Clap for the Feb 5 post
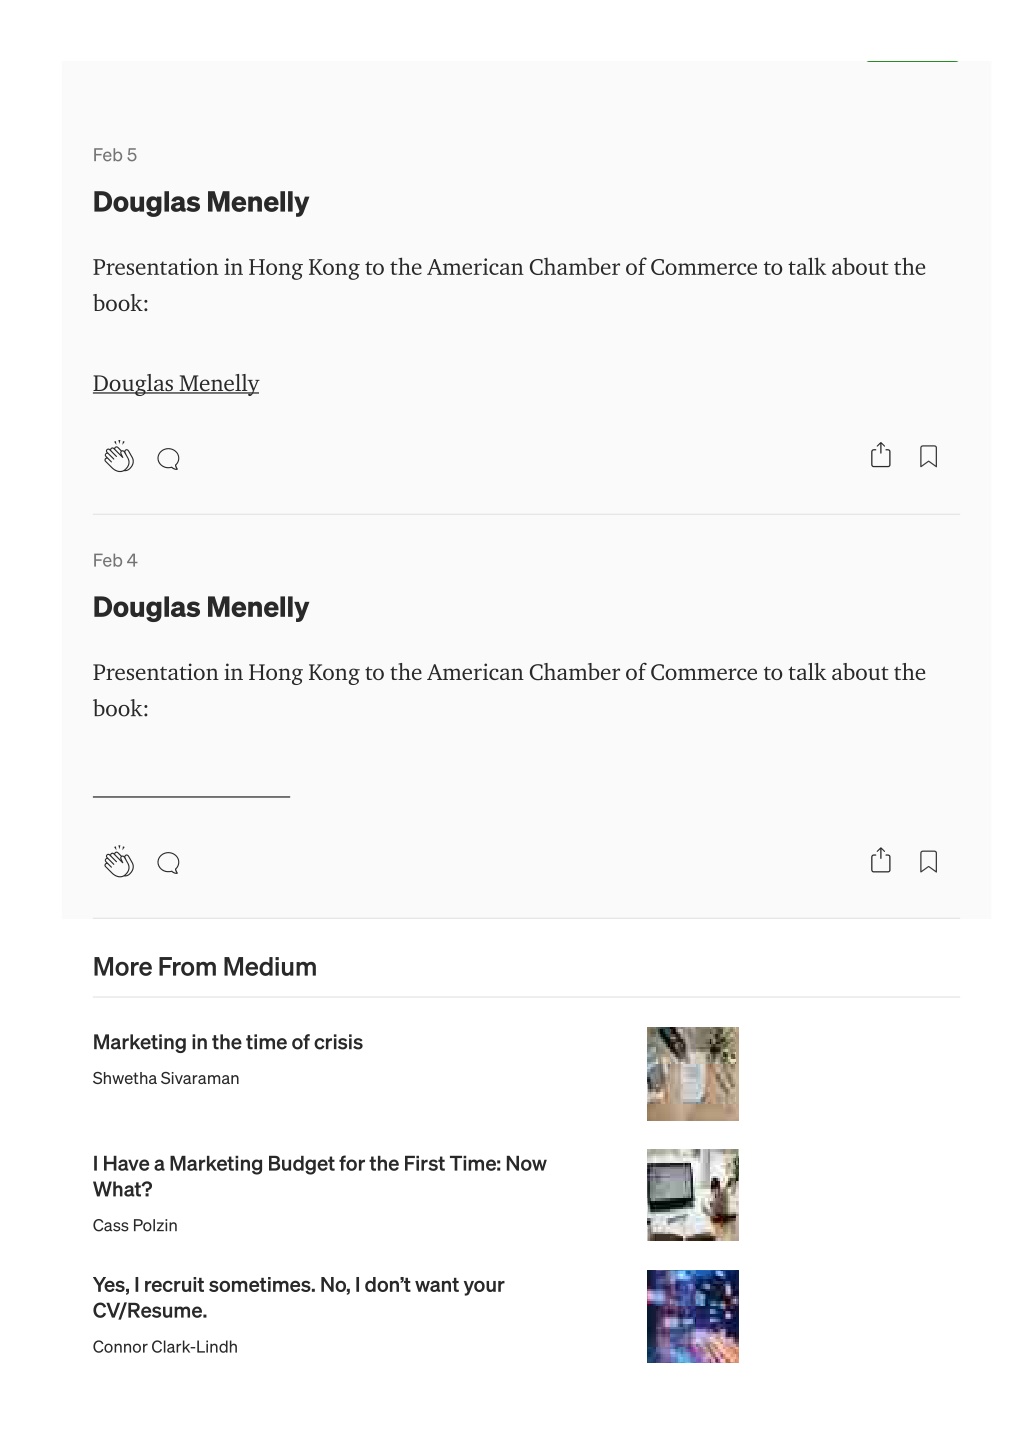The width and height of the screenshot is (1024, 1449). 119,457
